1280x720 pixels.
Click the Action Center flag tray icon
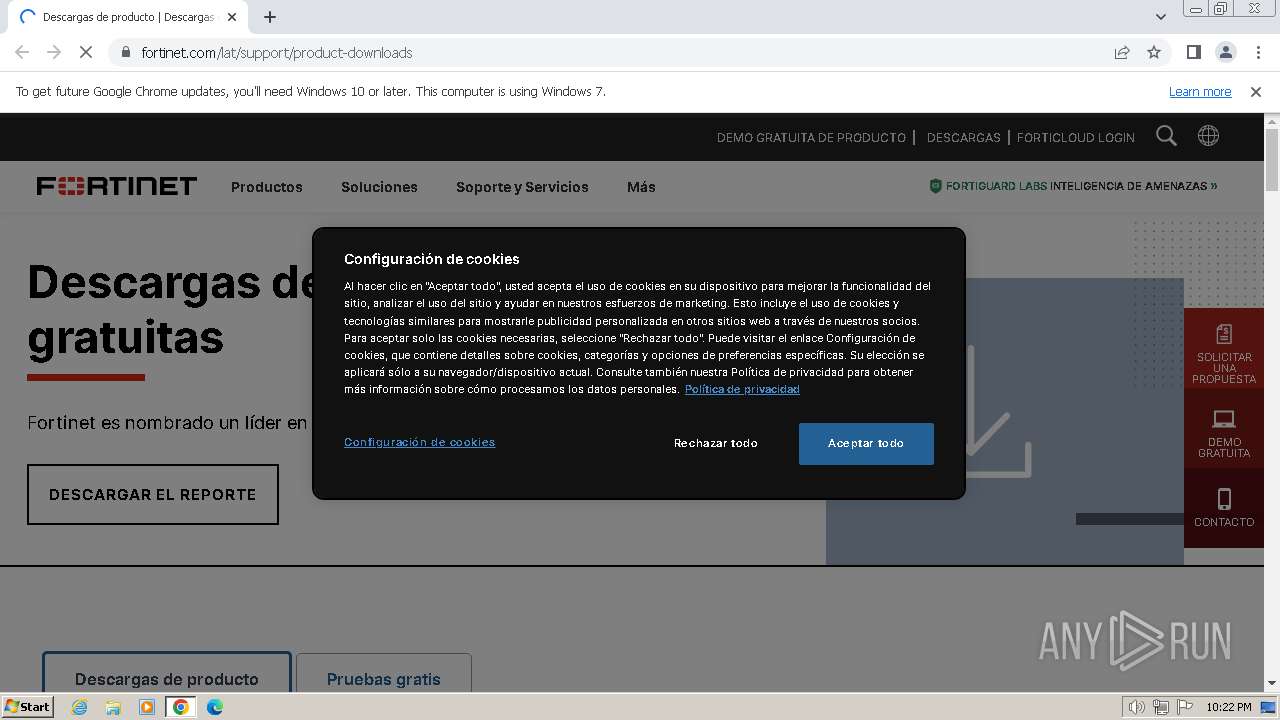click(x=1185, y=707)
